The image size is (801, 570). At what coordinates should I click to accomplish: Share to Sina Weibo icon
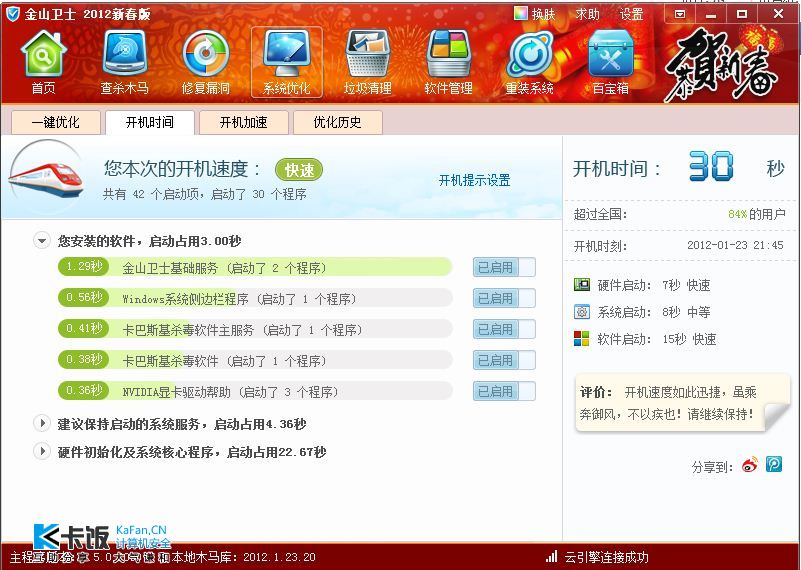click(750, 465)
